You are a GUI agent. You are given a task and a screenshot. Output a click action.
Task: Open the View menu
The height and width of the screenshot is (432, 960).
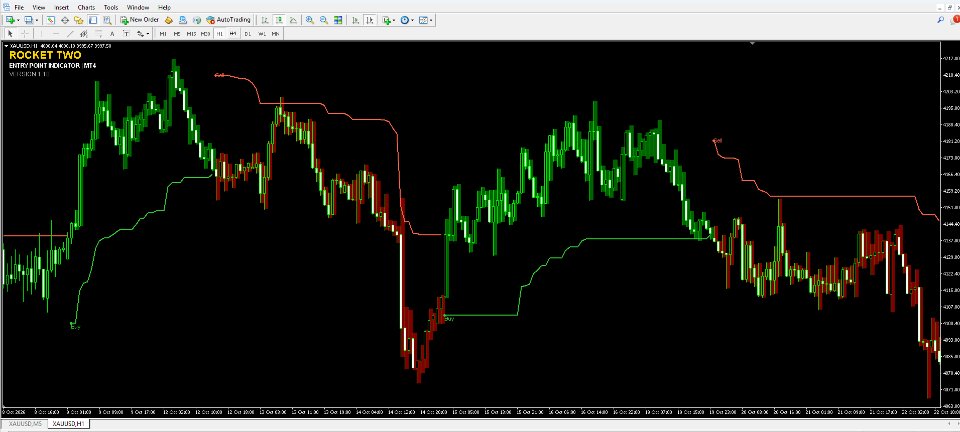tap(39, 7)
